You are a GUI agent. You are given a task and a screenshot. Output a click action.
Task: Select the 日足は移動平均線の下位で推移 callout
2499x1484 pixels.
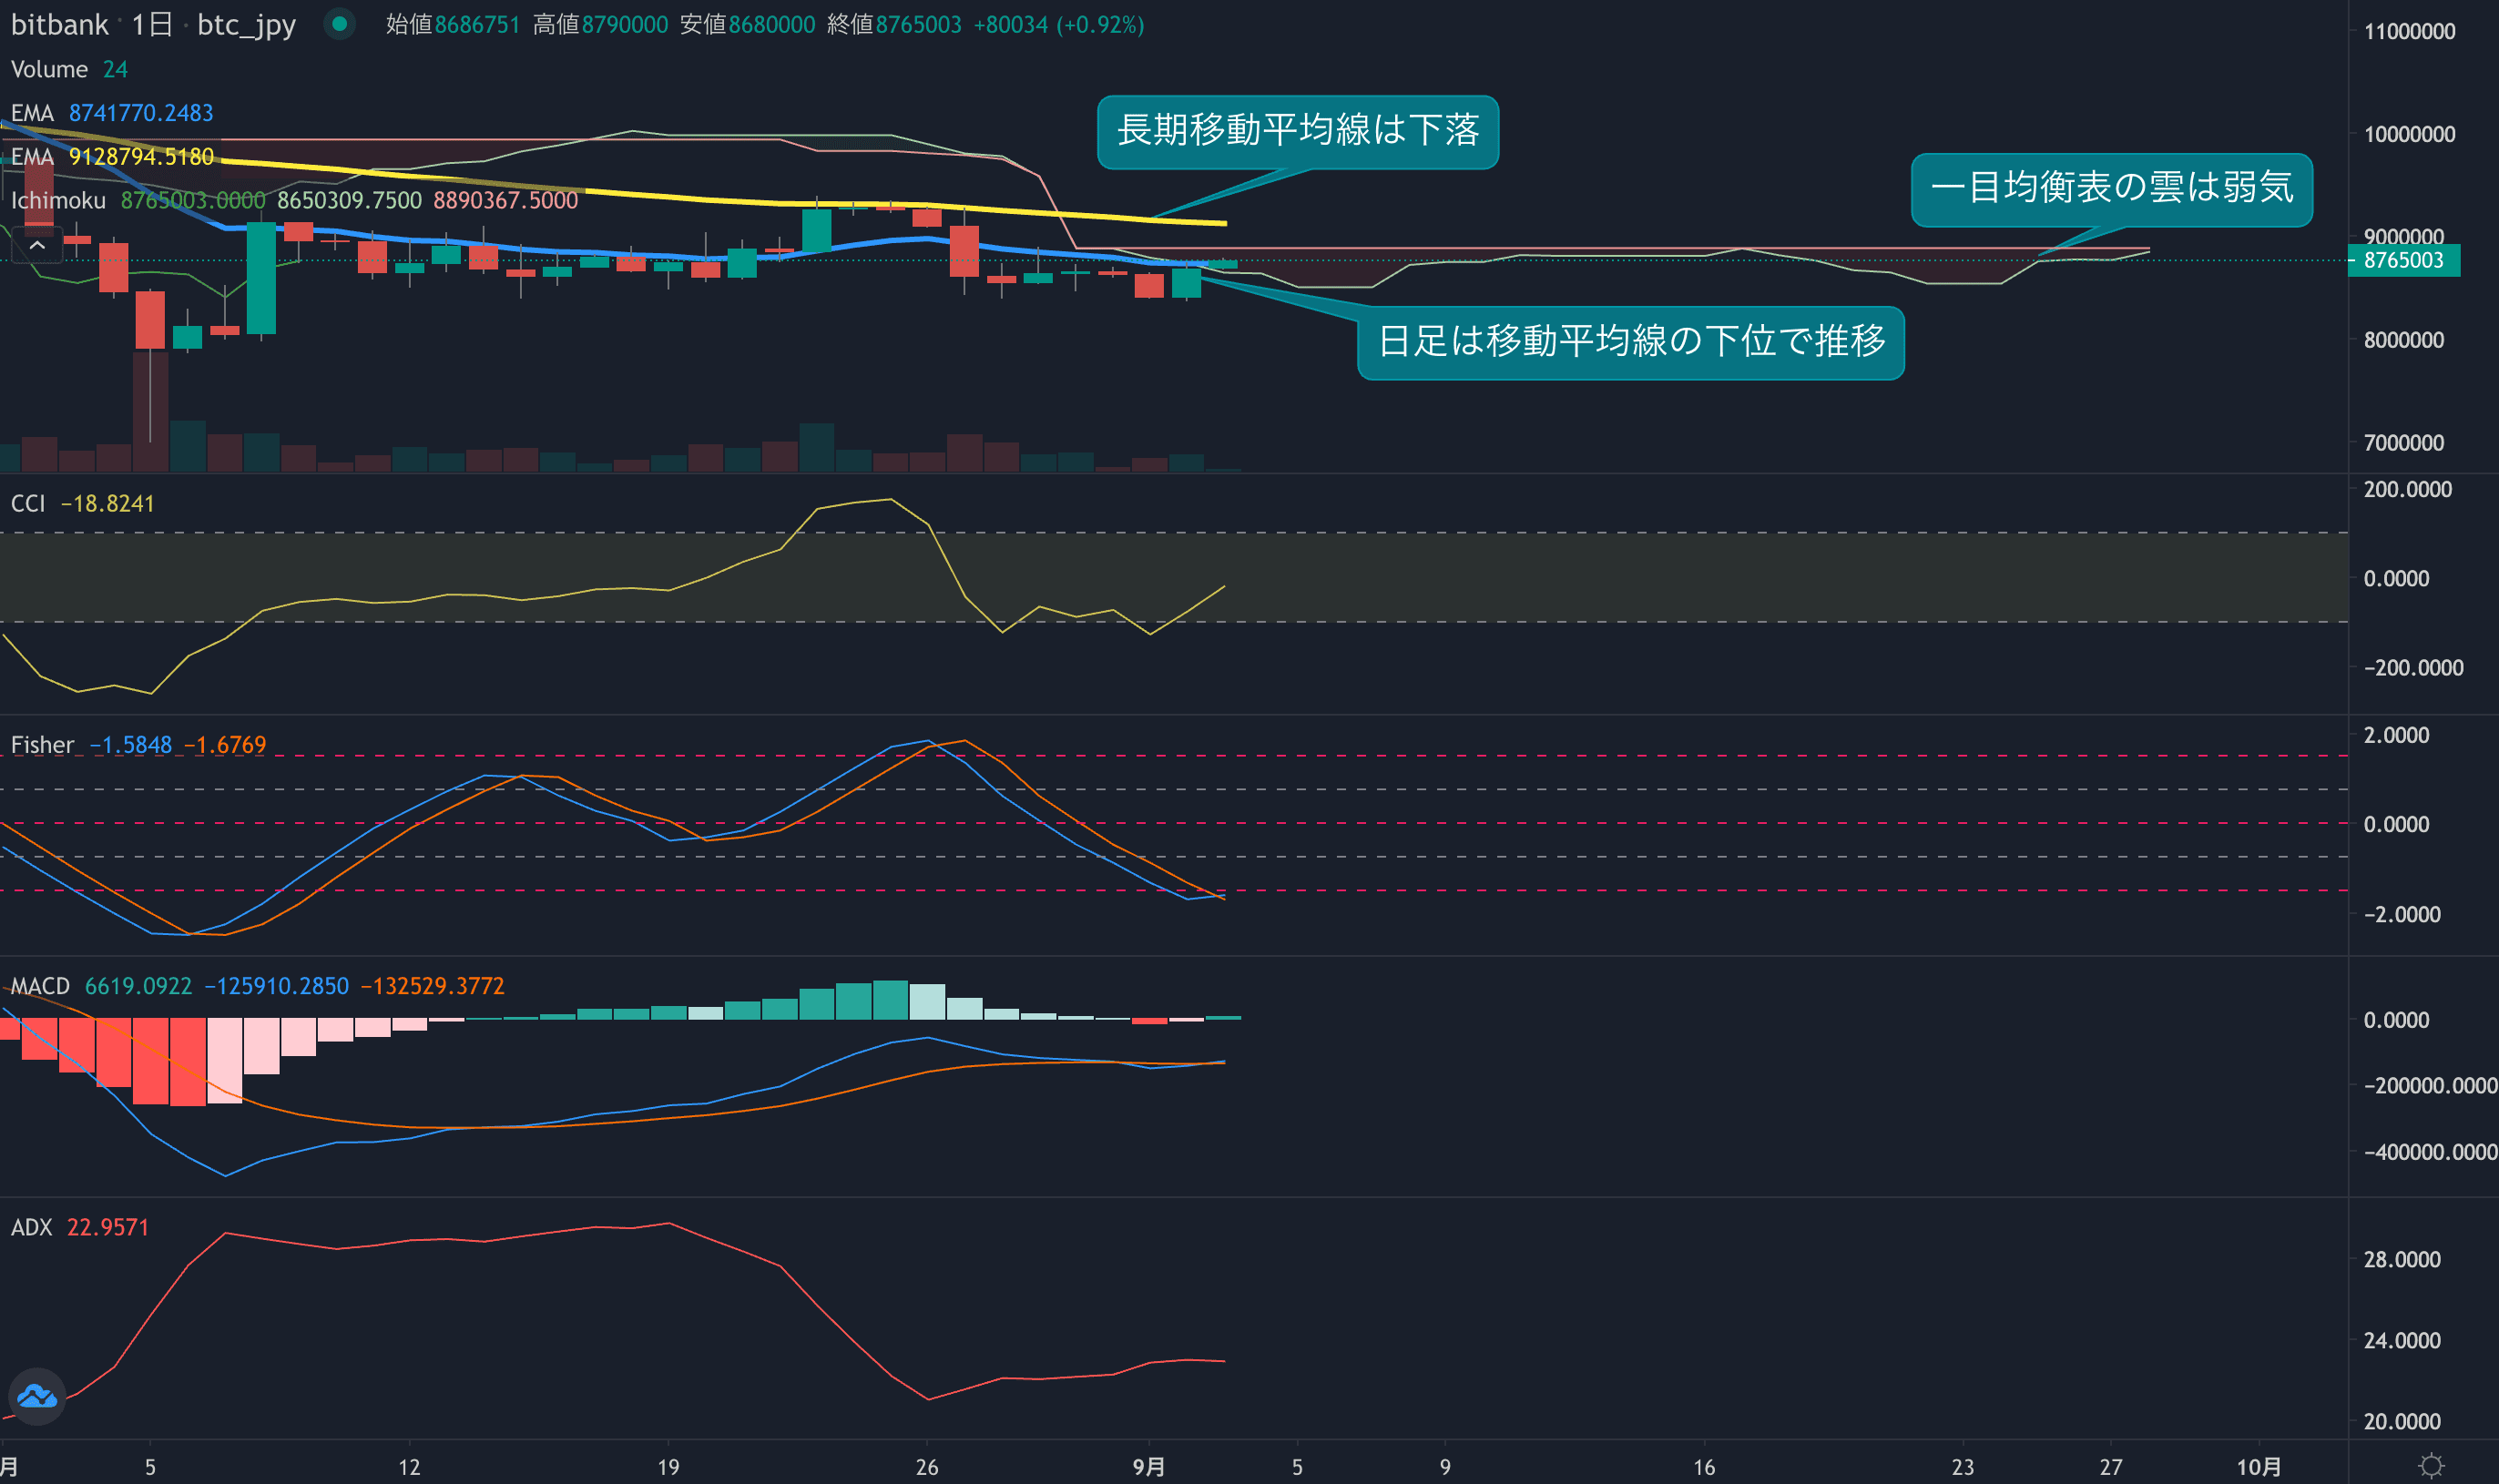pos(1630,342)
